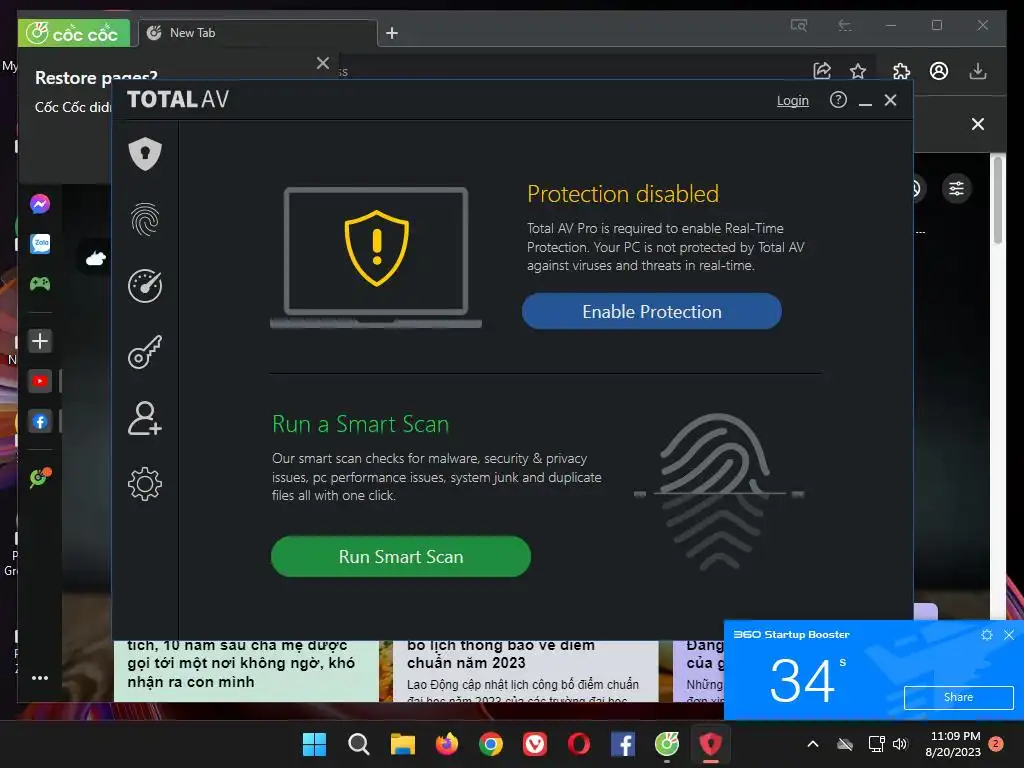
Task: Click the TotalAV help question mark icon
Action: pyautogui.click(x=838, y=100)
